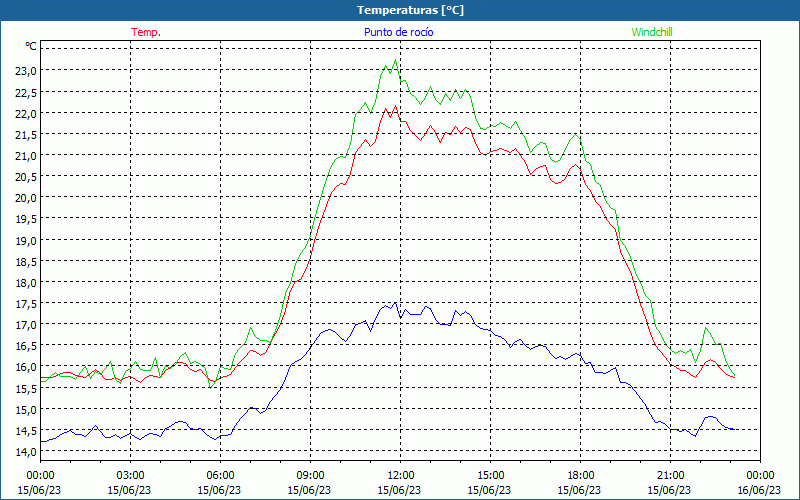Select the blue Punto de rocío legend label
The height and width of the screenshot is (500, 800).
pos(398,32)
